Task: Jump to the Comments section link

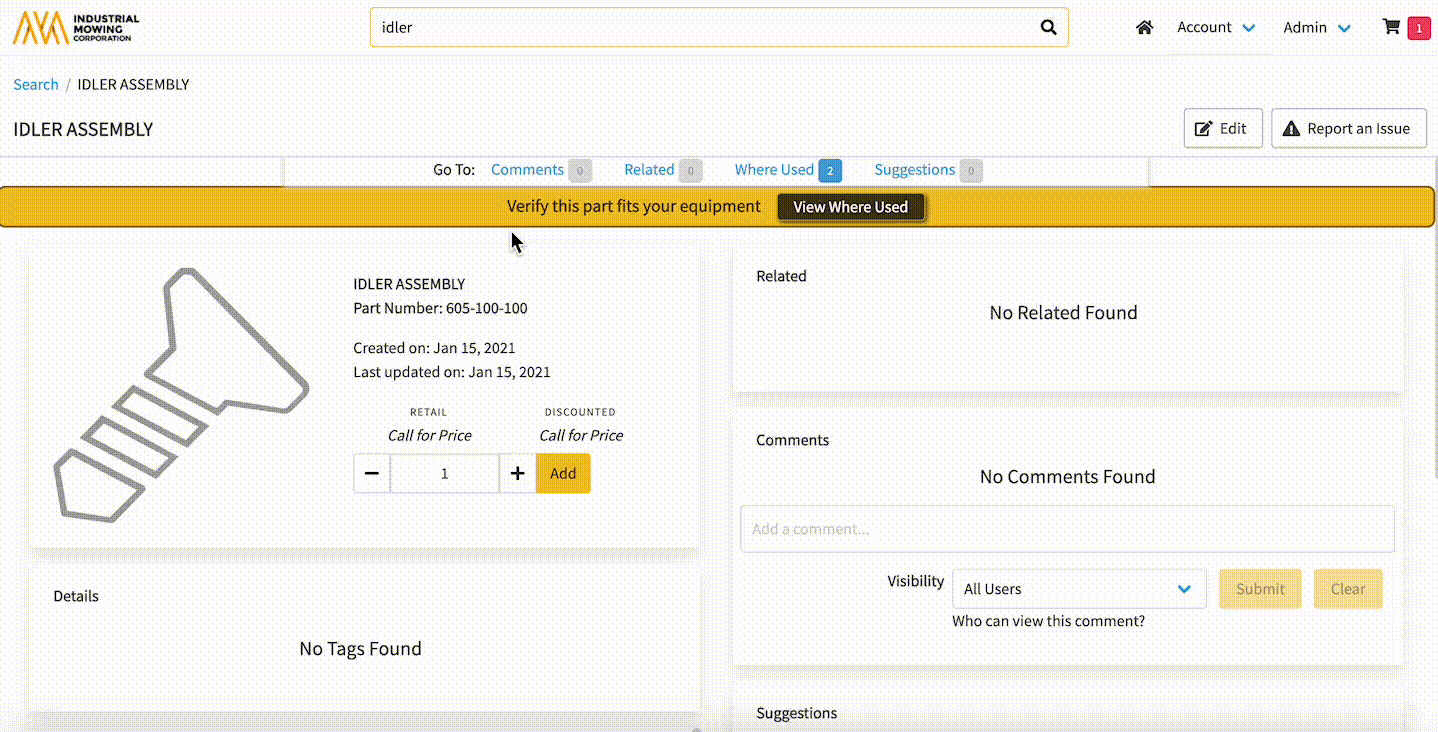Action: point(527,170)
